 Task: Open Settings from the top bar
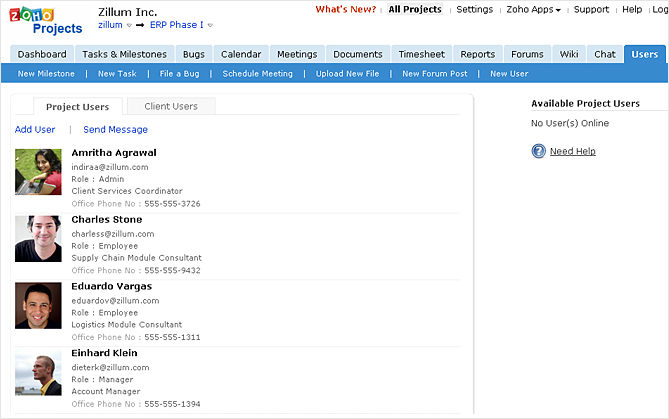(x=474, y=9)
